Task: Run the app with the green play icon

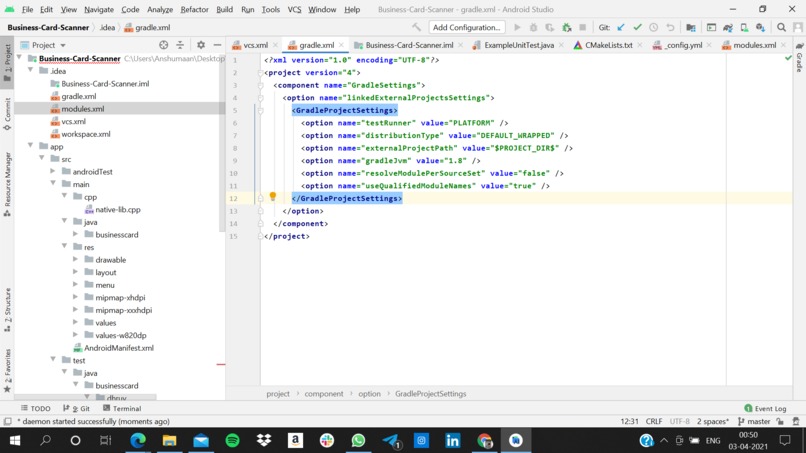Action: (x=517, y=27)
